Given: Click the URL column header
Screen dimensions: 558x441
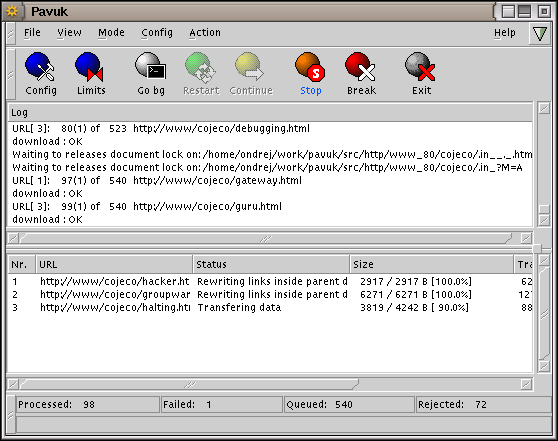Looking at the screenshot, I should [x=114, y=264].
